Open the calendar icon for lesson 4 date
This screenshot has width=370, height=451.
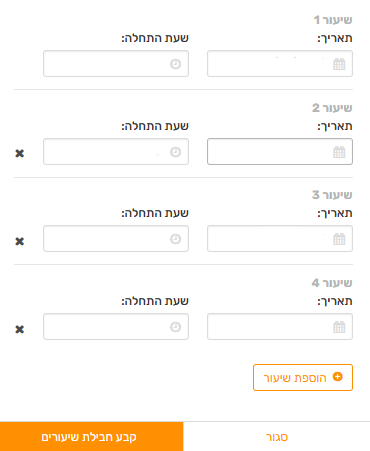click(x=339, y=327)
